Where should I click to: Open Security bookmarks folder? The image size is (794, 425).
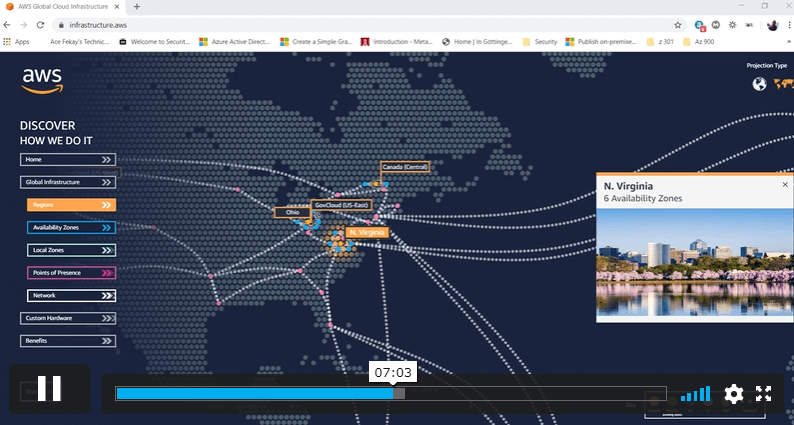point(540,42)
